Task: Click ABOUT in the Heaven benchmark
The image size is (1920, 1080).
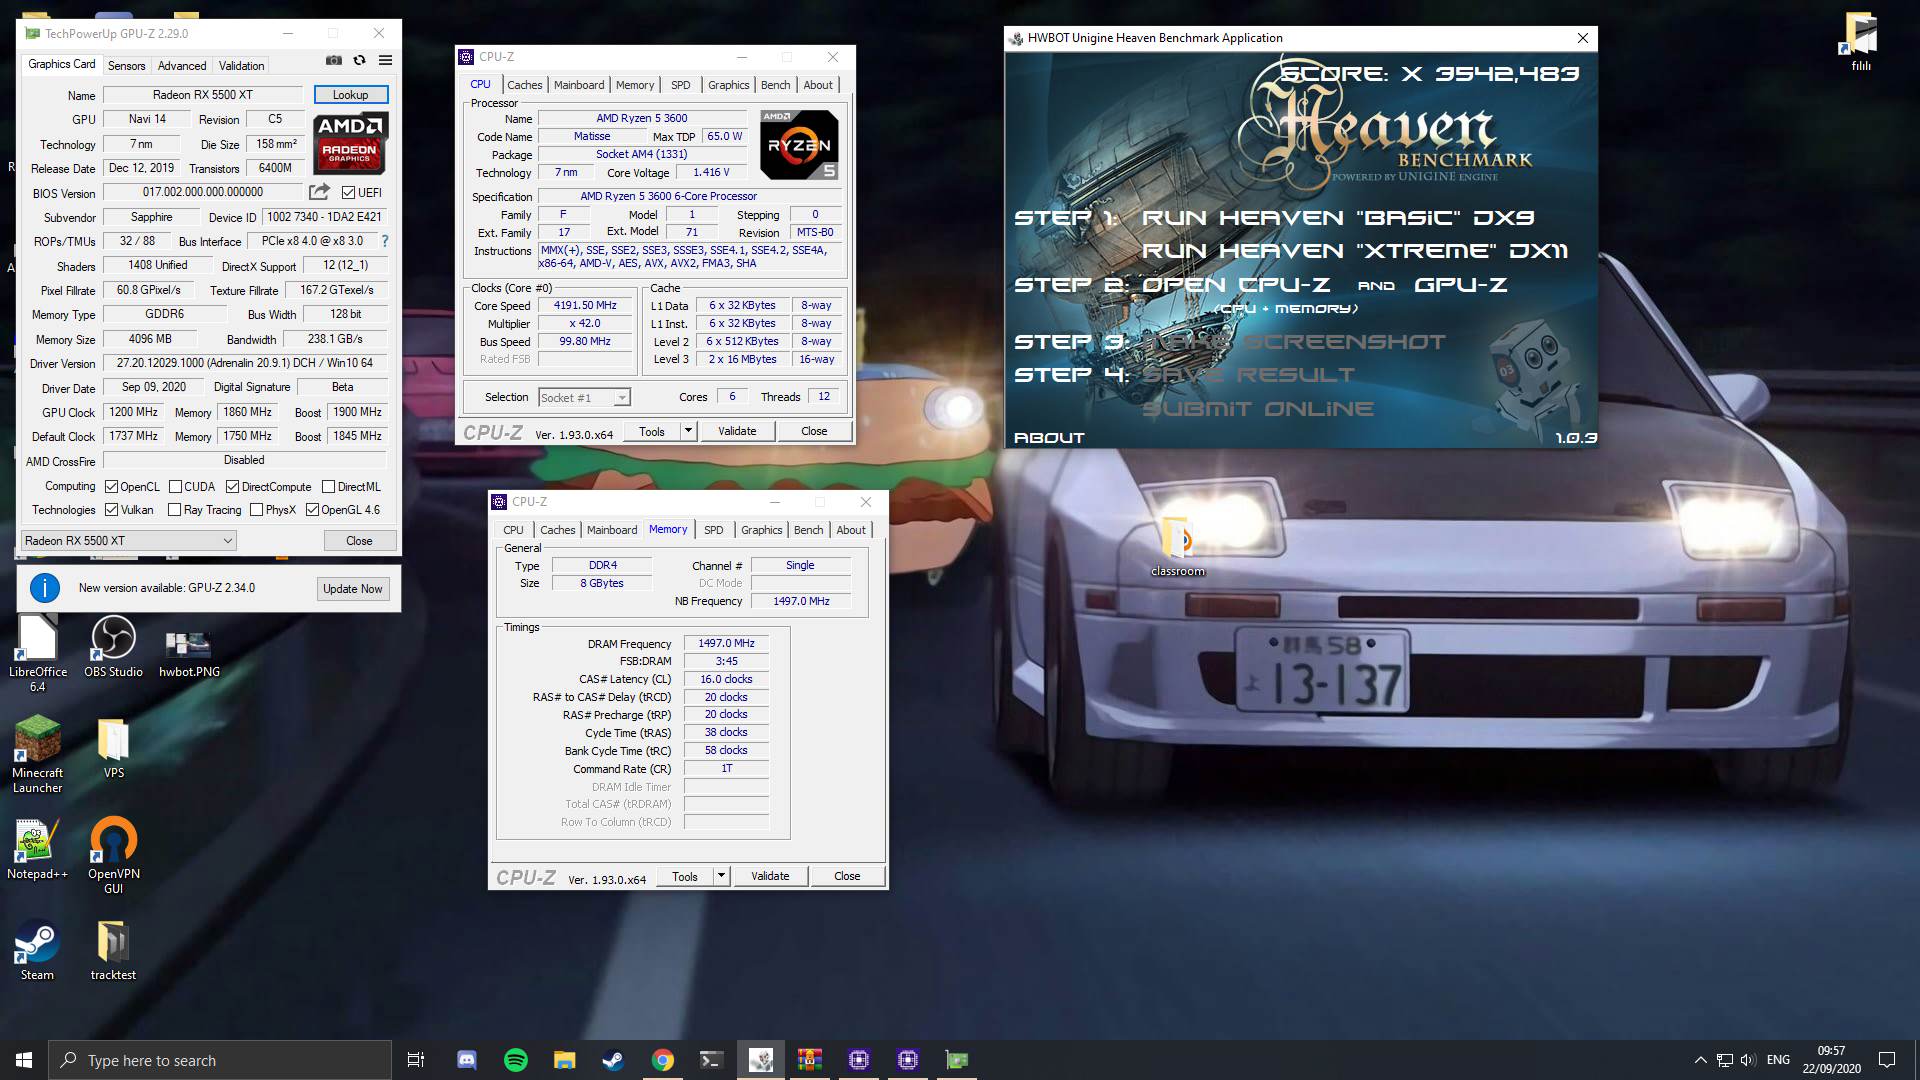Action: [x=1049, y=438]
